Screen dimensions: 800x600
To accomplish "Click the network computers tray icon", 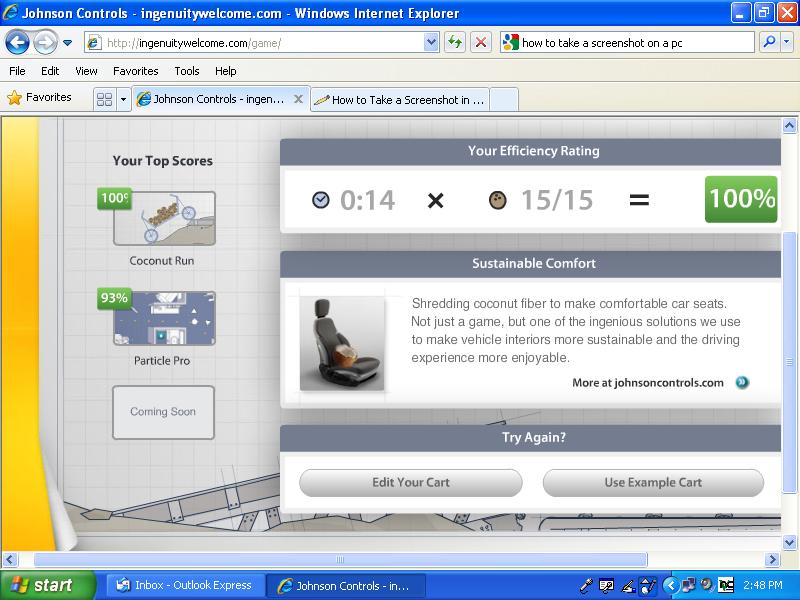I will (689, 585).
